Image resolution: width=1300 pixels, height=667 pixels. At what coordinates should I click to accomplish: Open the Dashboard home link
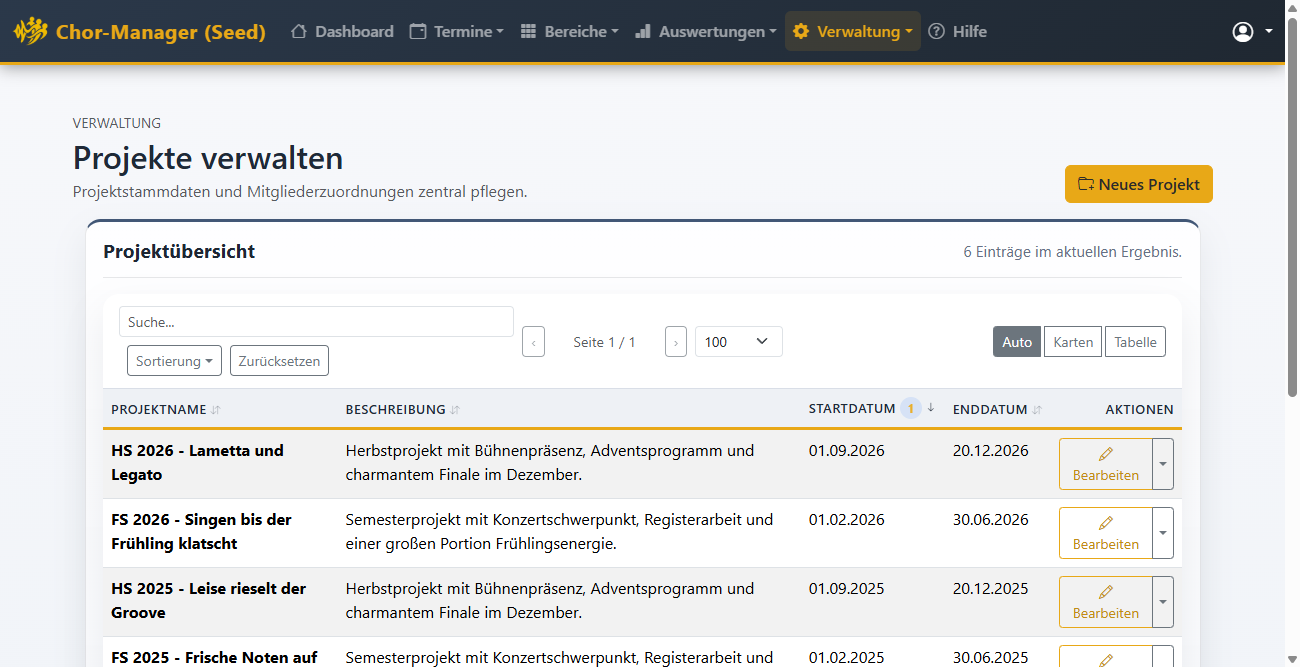342,31
